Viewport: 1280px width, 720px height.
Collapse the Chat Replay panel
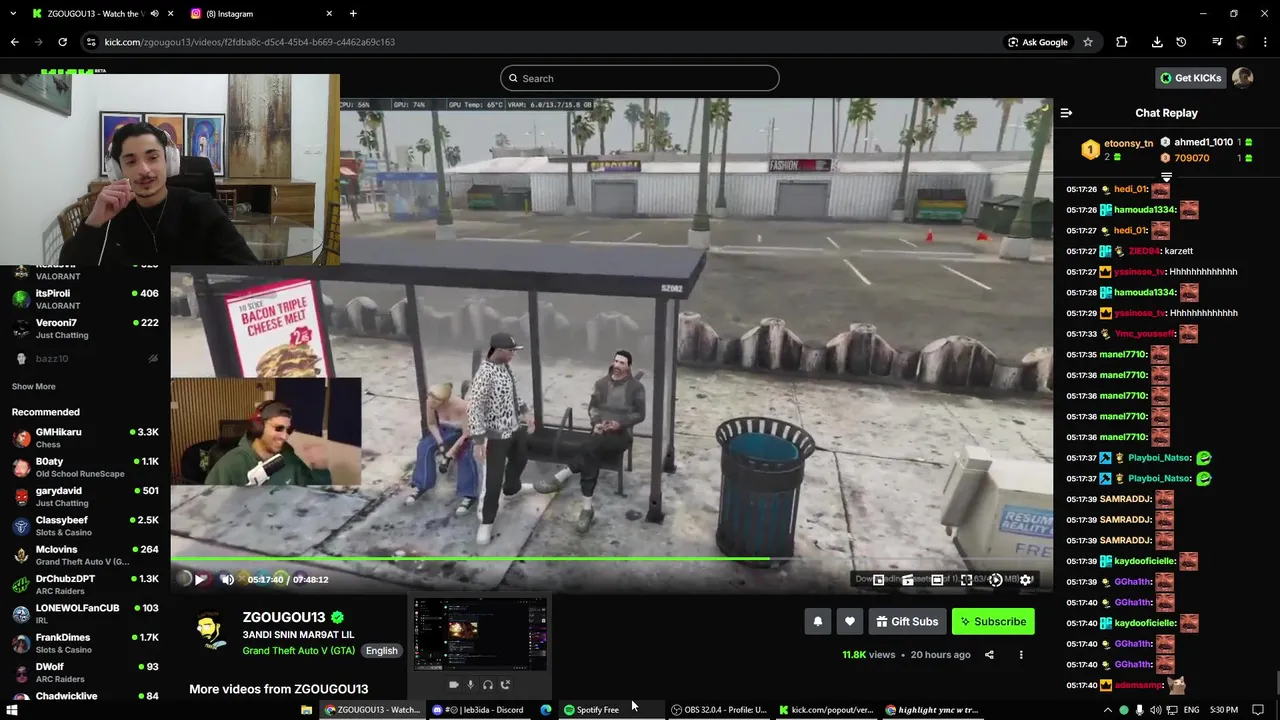coord(1066,113)
